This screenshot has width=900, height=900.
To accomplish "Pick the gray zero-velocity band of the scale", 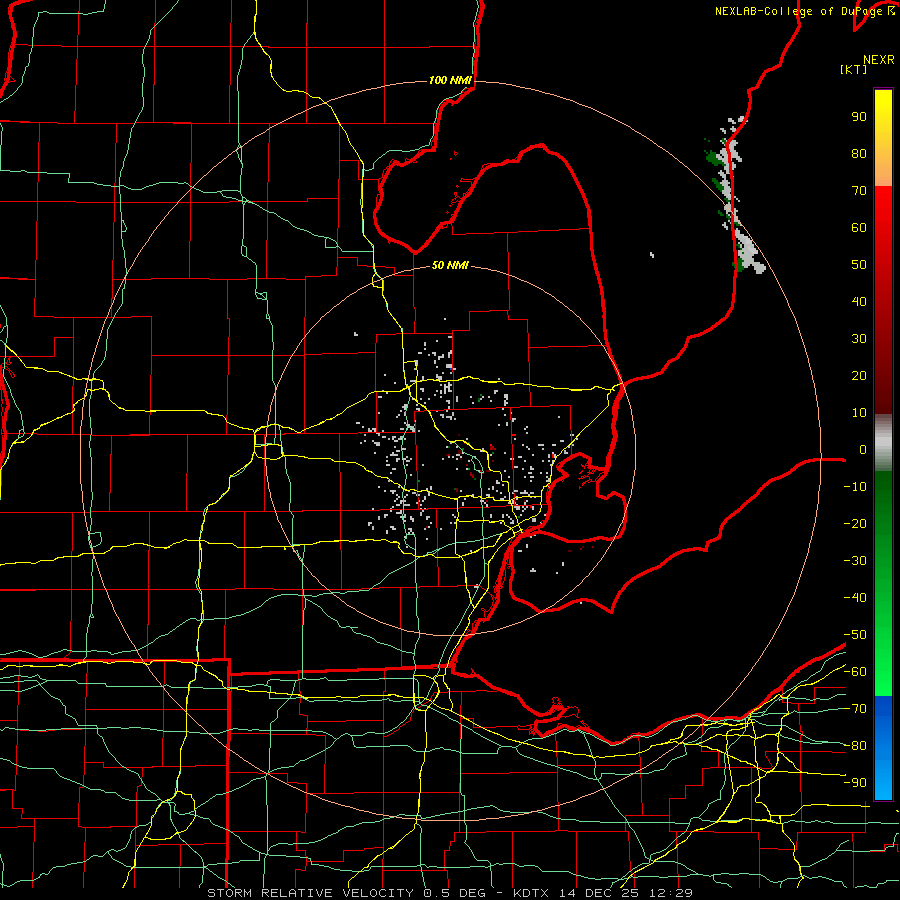I will point(883,443).
